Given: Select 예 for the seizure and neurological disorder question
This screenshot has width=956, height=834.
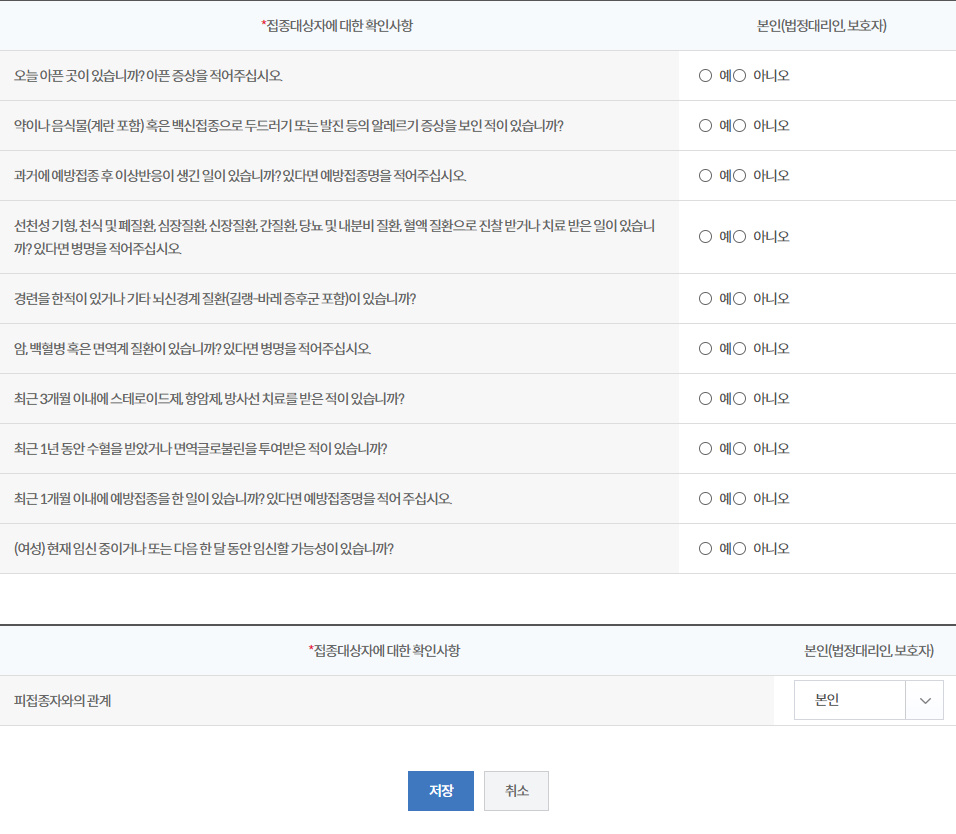Looking at the screenshot, I should pyautogui.click(x=705, y=297).
